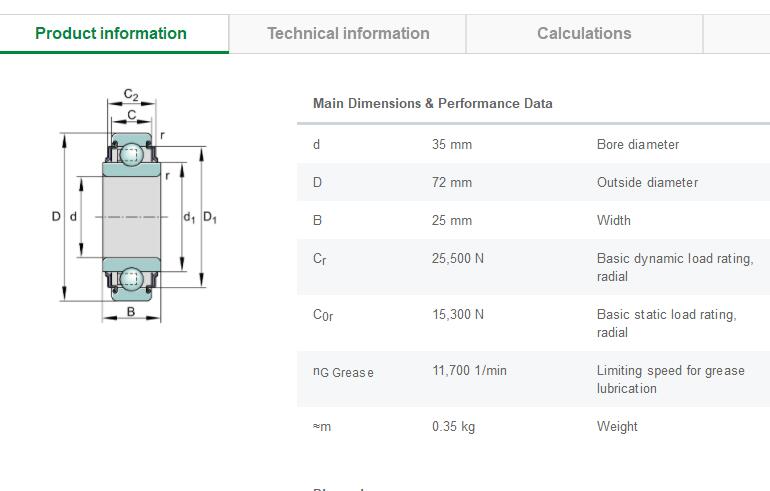Click the '≈m' symbol cell
The image size is (770, 491).
point(322,427)
